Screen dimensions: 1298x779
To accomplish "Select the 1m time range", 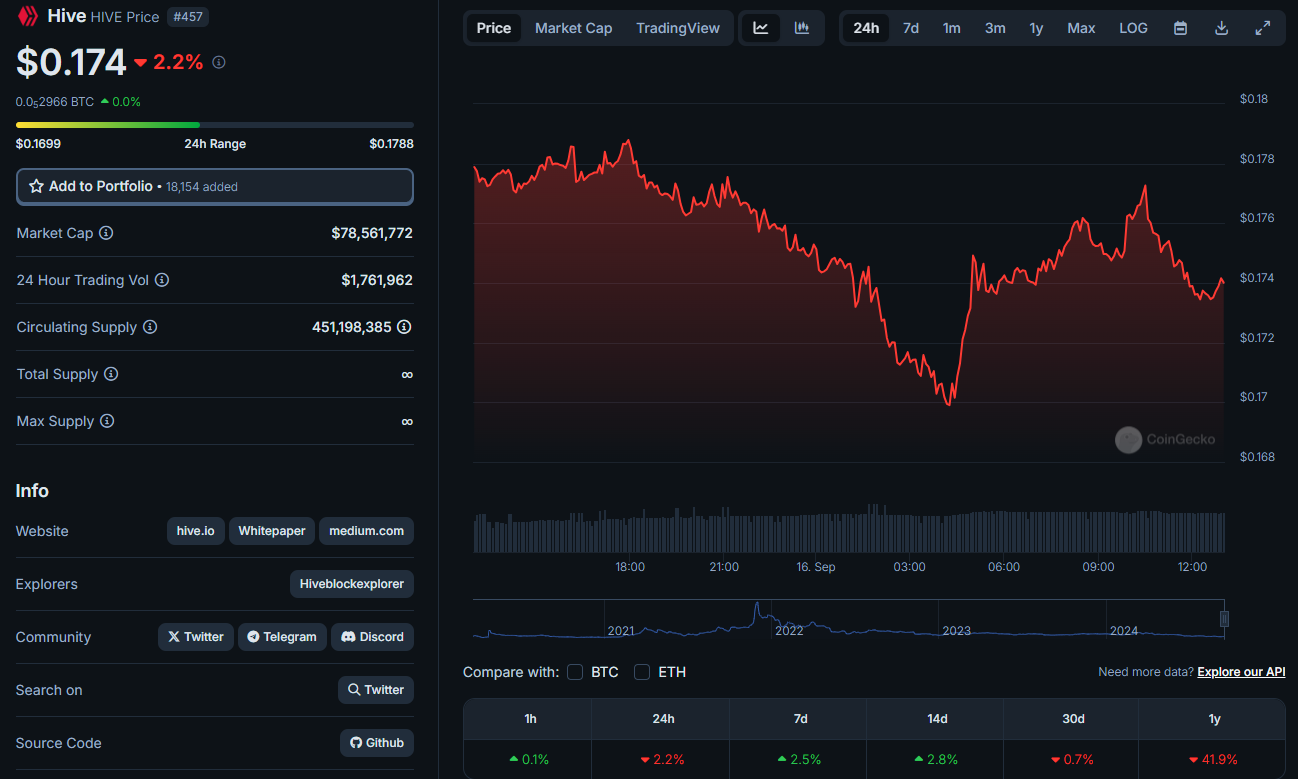I will pyautogui.click(x=952, y=28).
